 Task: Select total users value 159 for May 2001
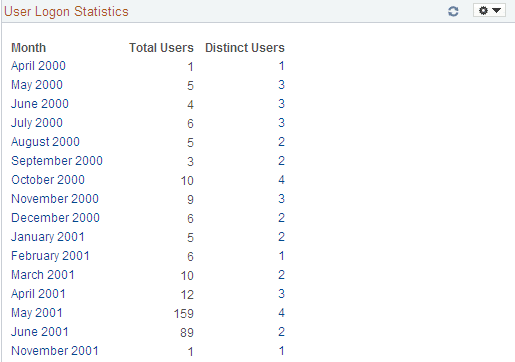tap(184, 314)
